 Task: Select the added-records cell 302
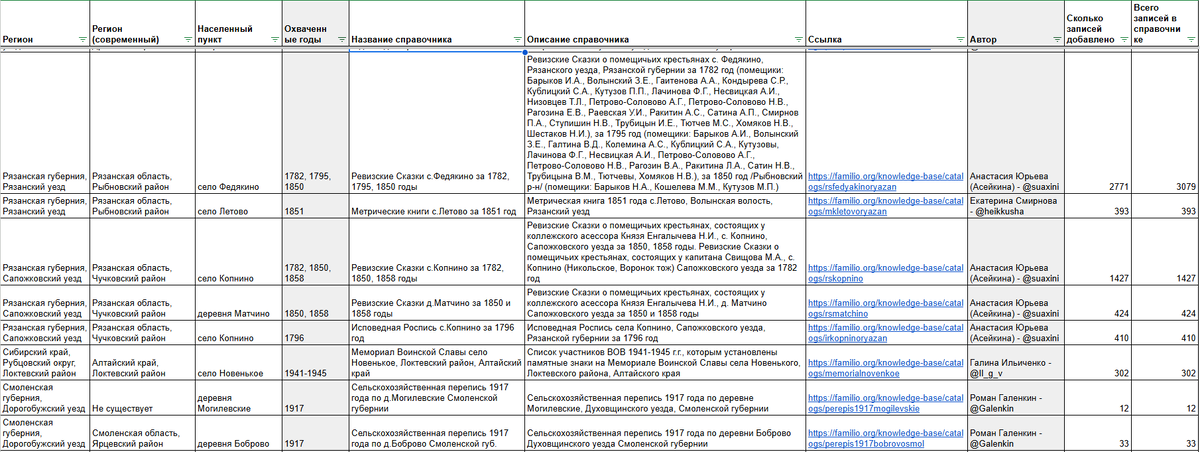coord(1096,362)
